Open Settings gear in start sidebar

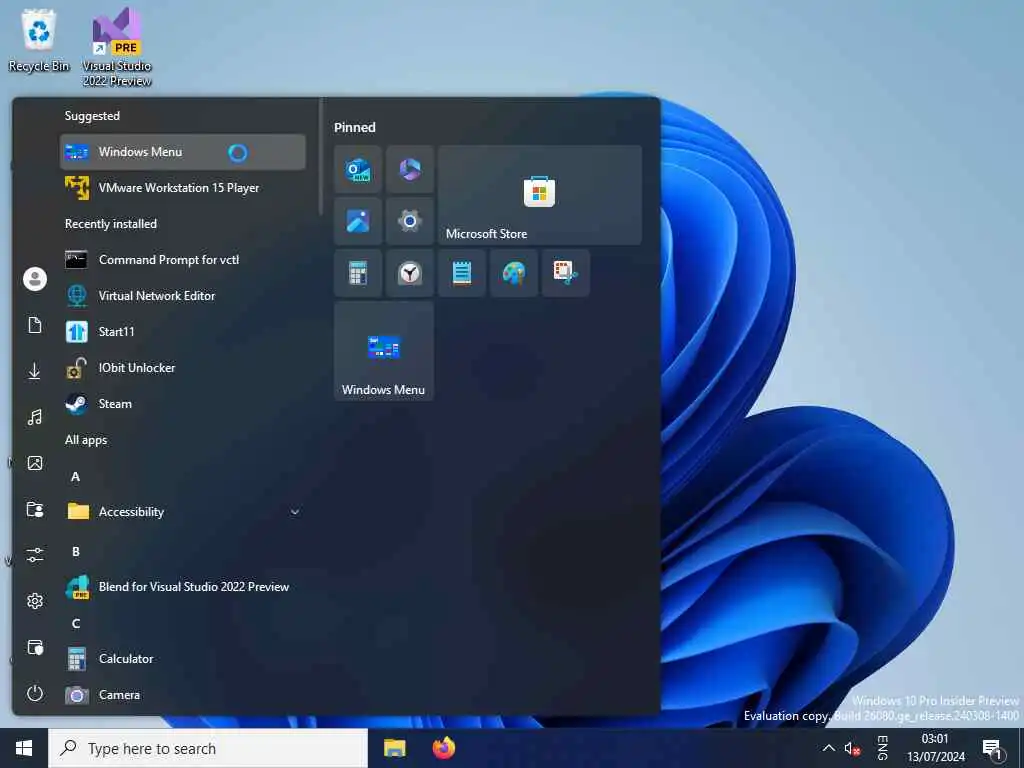point(35,601)
